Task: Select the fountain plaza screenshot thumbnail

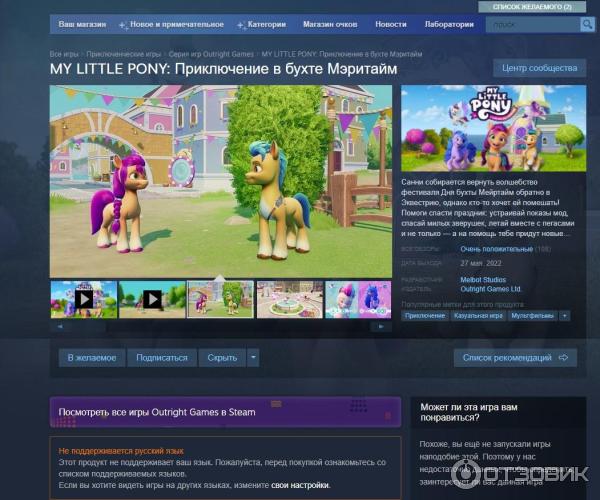Action: coord(290,300)
